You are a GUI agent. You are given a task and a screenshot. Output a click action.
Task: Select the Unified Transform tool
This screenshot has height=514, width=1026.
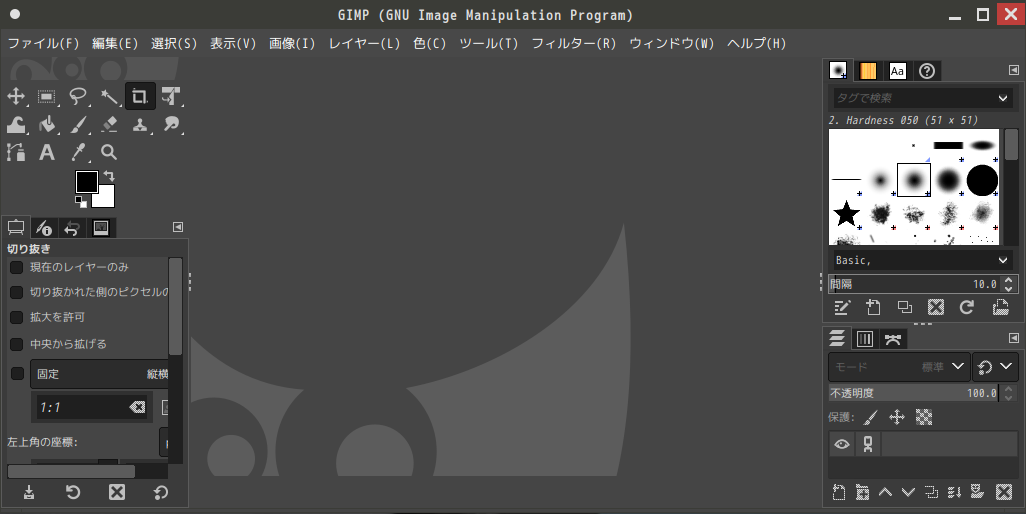tap(171, 97)
